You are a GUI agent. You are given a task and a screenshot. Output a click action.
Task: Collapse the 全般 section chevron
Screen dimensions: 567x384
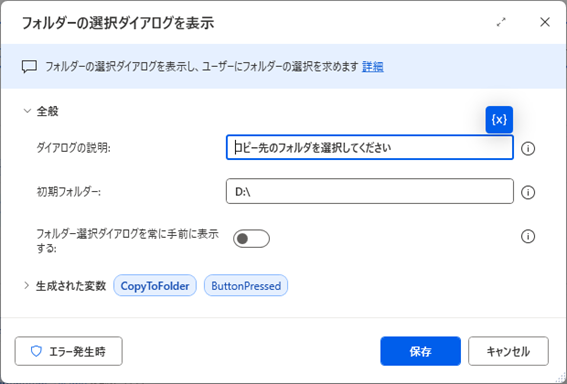pos(27,111)
